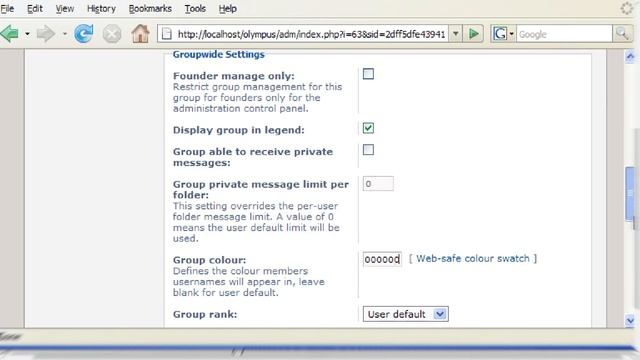Open the Bookmarks menu
Screen dimensions: 640x360
click(150, 9)
